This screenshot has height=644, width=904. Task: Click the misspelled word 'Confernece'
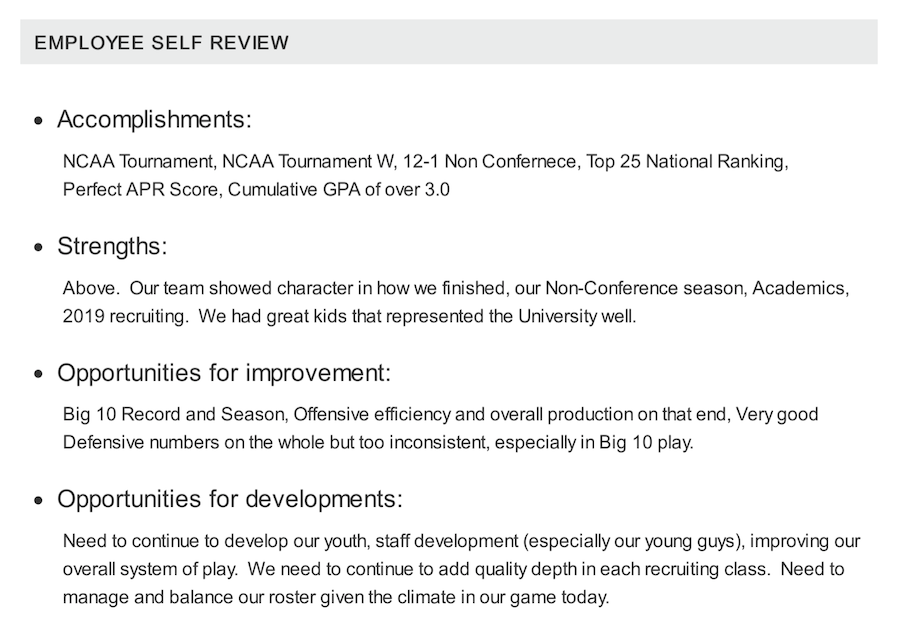pyautogui.click(x=529, y=161)
